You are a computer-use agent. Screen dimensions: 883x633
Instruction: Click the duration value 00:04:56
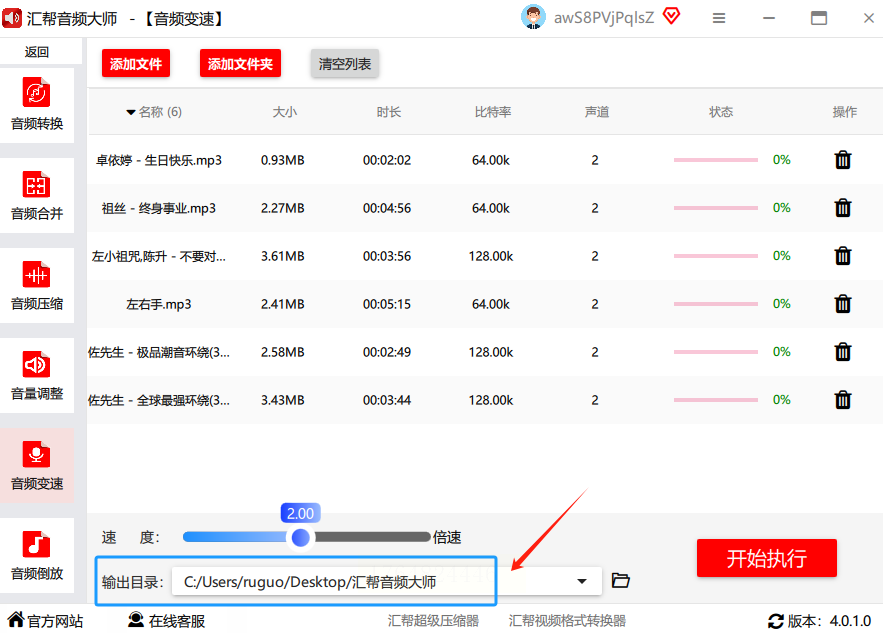387,208
